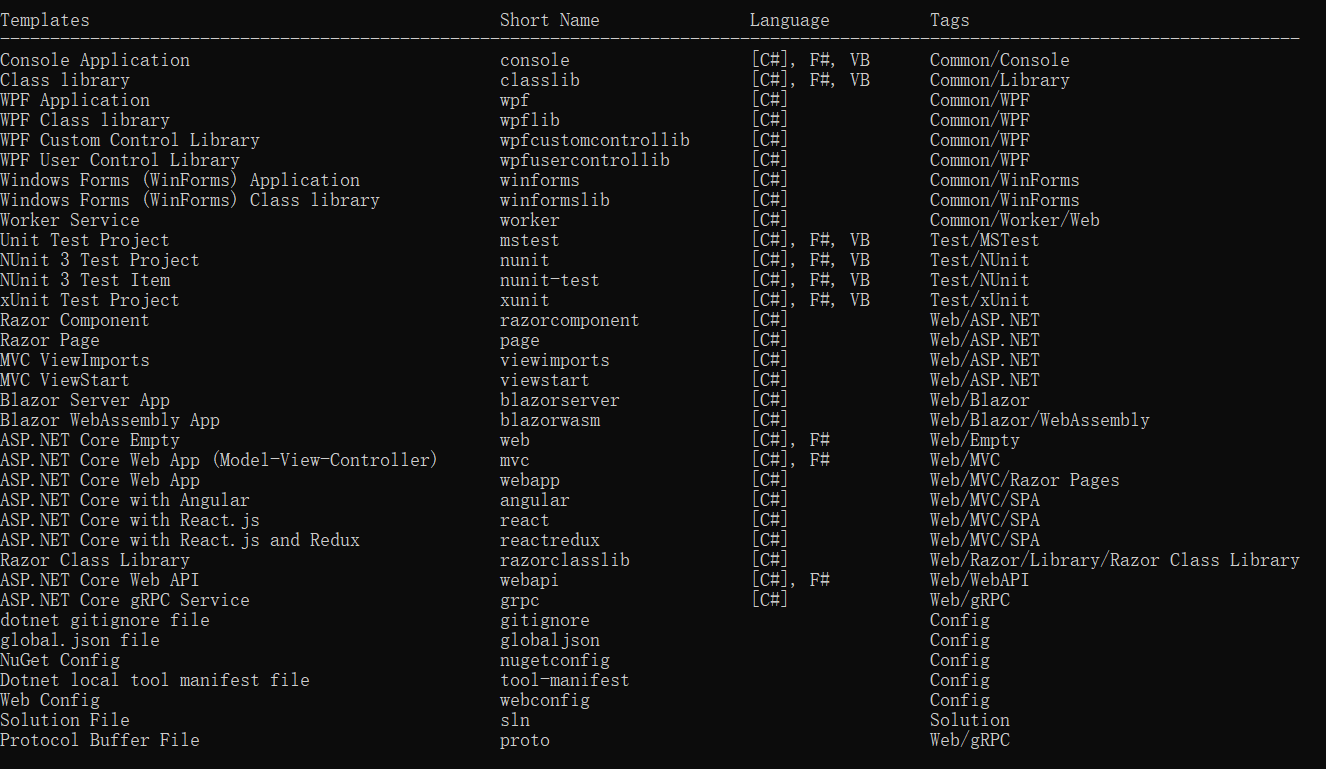Click the ASP.NET Core gRPC Service entry
Screen dimensions: 1326x769
pos(125,600)
